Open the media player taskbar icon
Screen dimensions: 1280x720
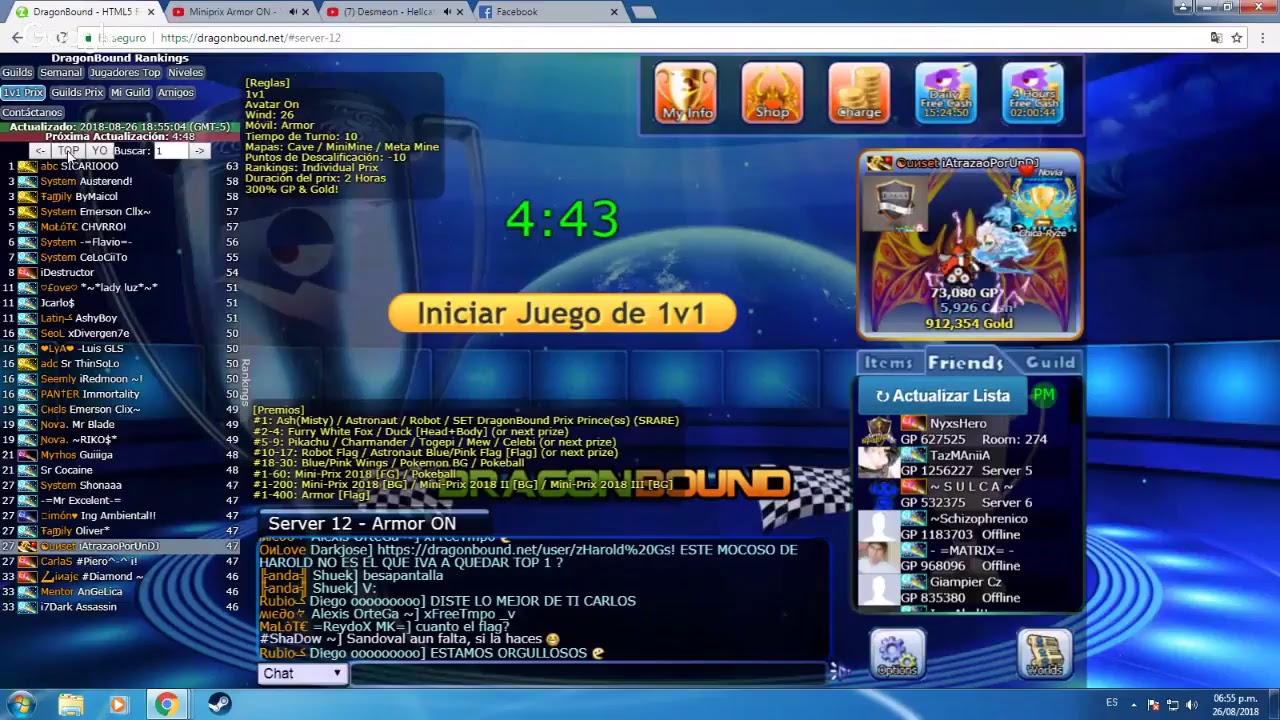tap(118, 704)
